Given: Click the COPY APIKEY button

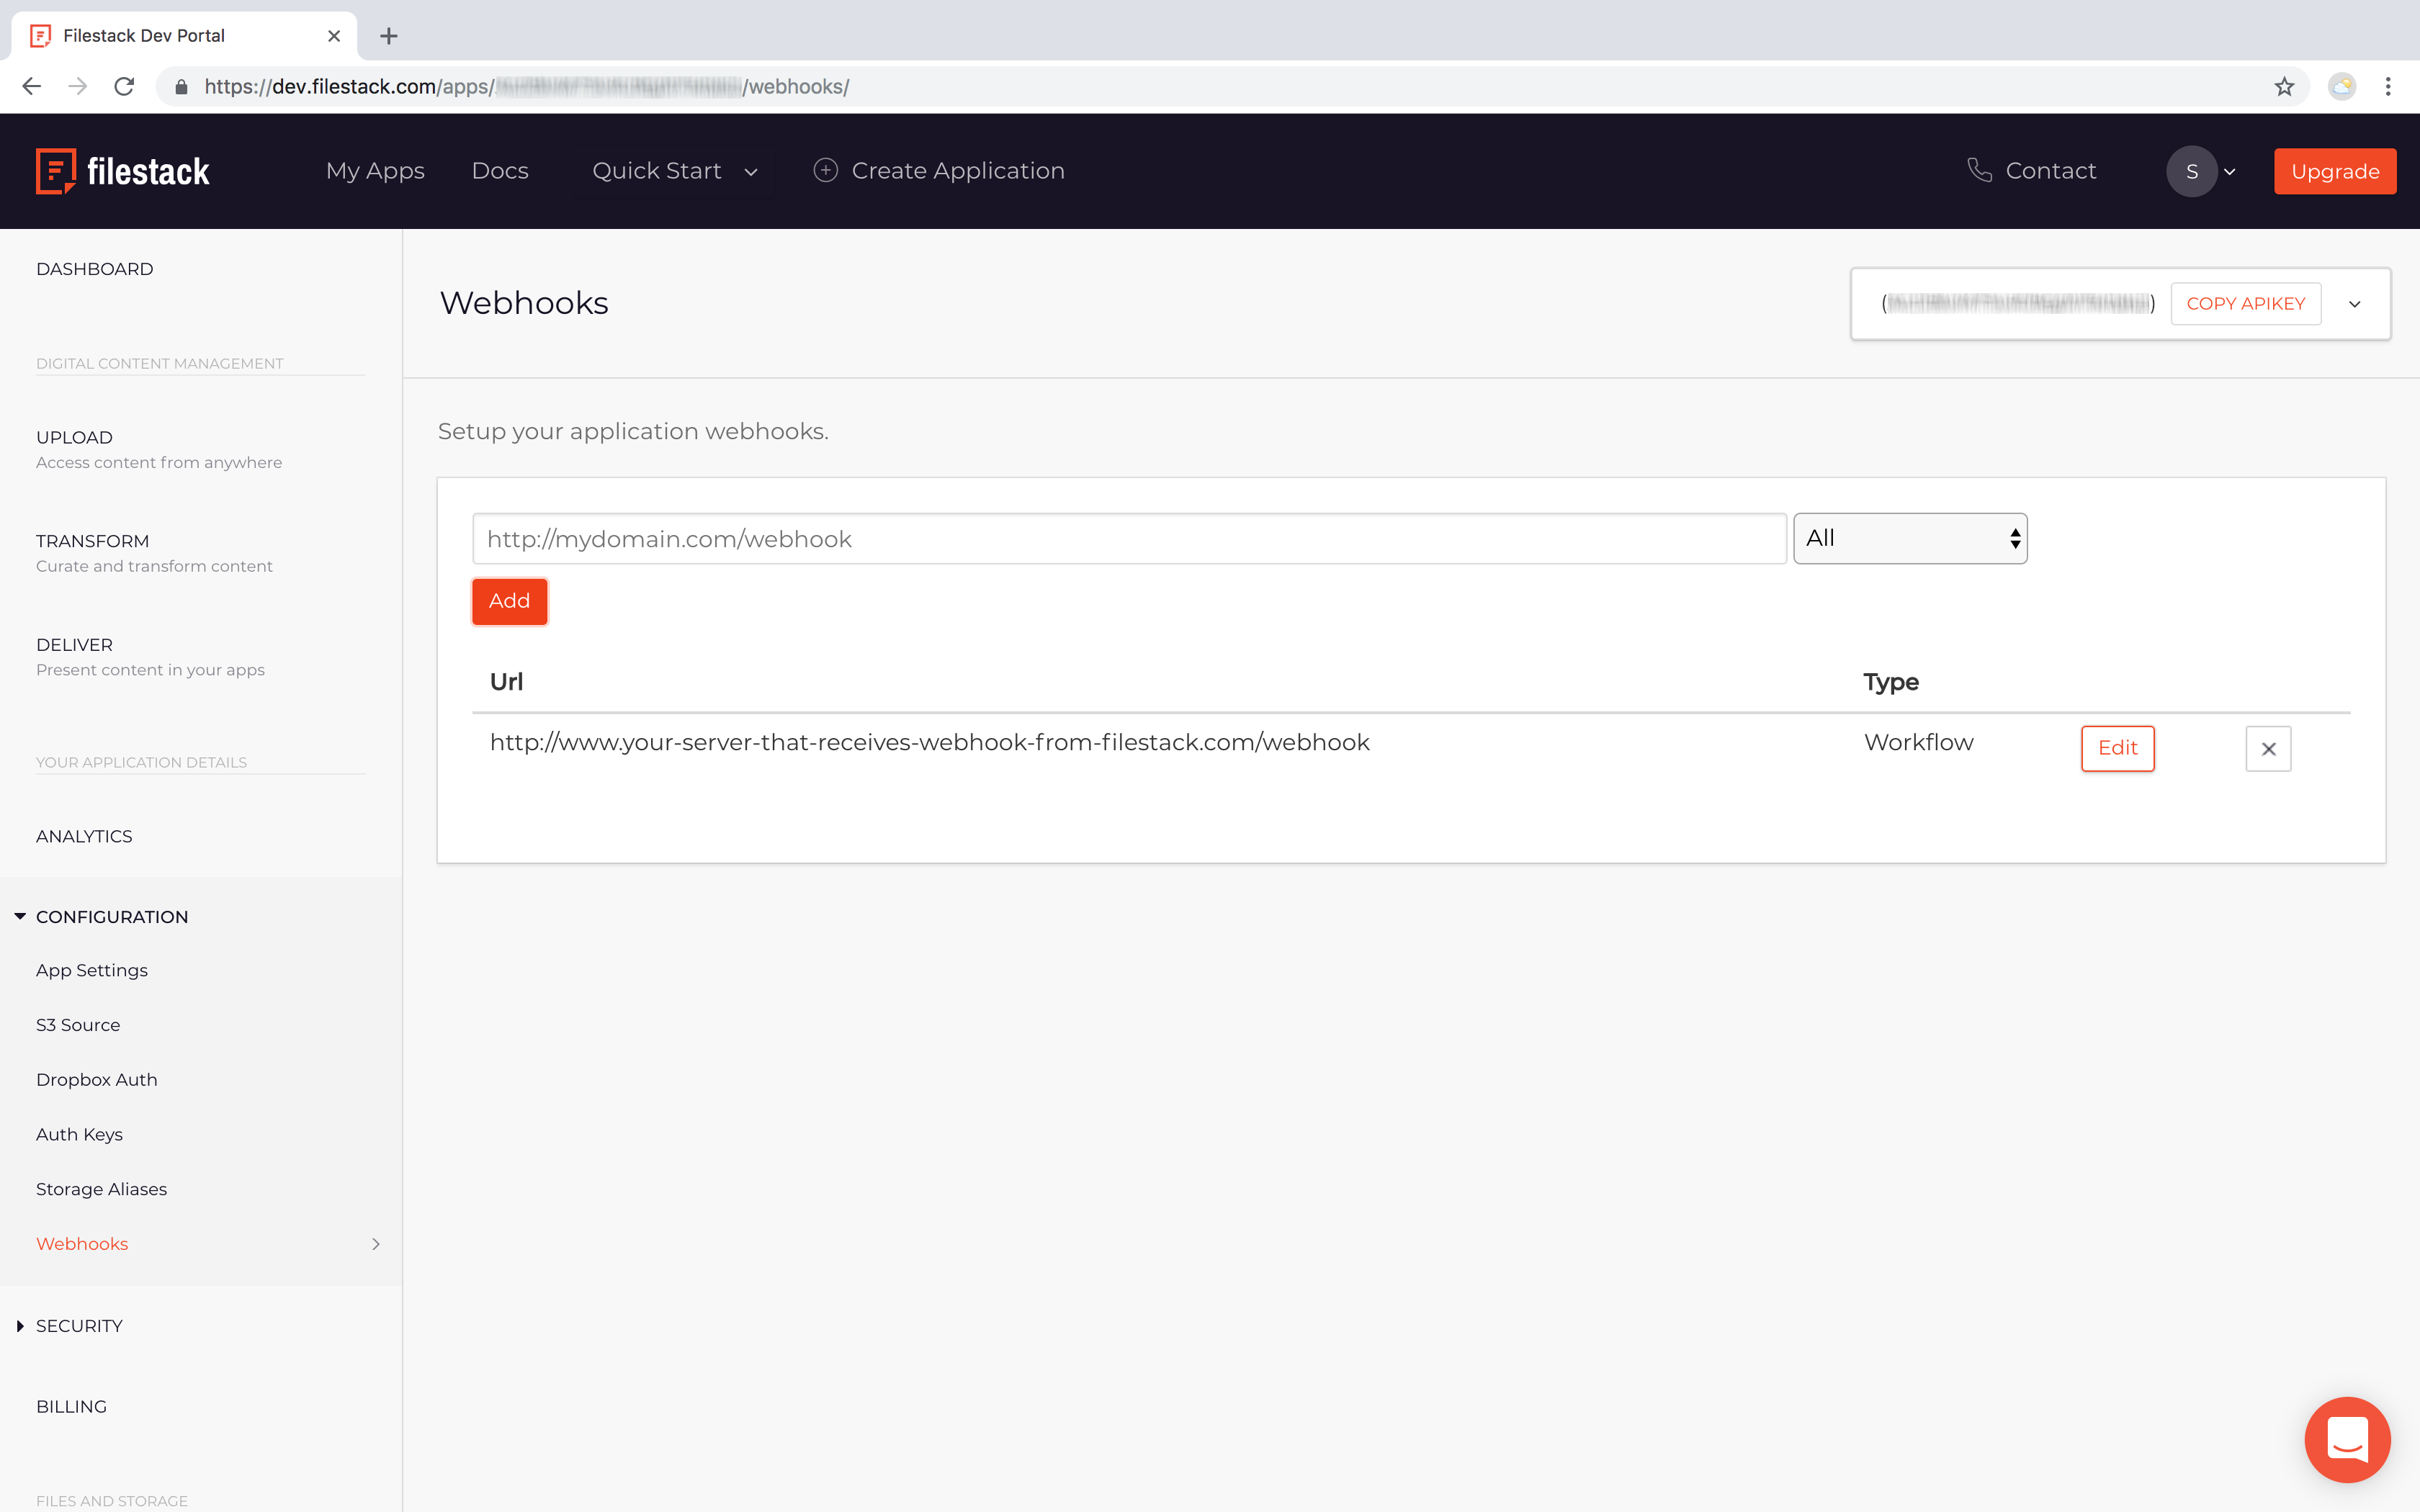Looking at the screenshot, I should (2246, 304).
